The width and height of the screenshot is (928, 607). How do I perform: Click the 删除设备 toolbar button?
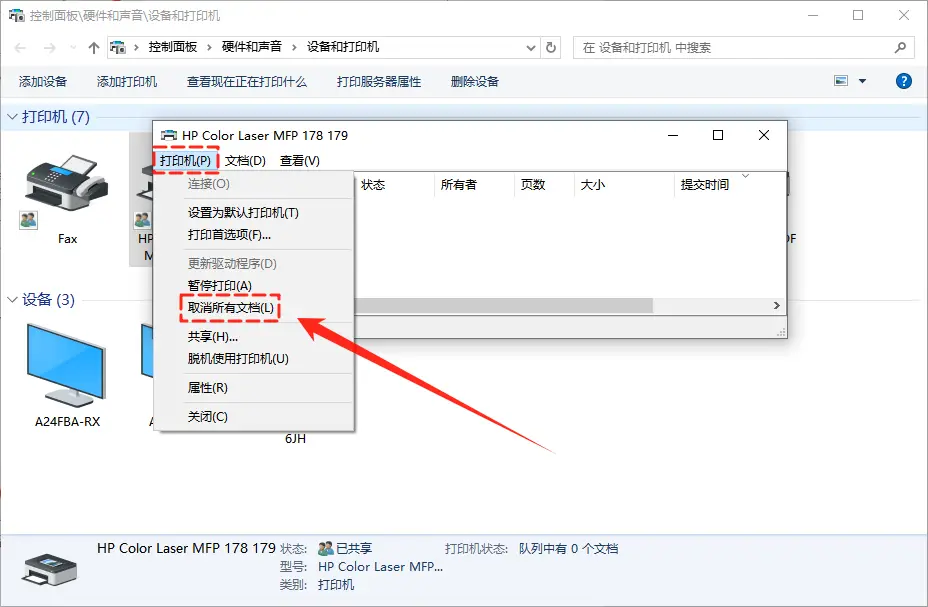pyautogui.click(x=473, y=81)
